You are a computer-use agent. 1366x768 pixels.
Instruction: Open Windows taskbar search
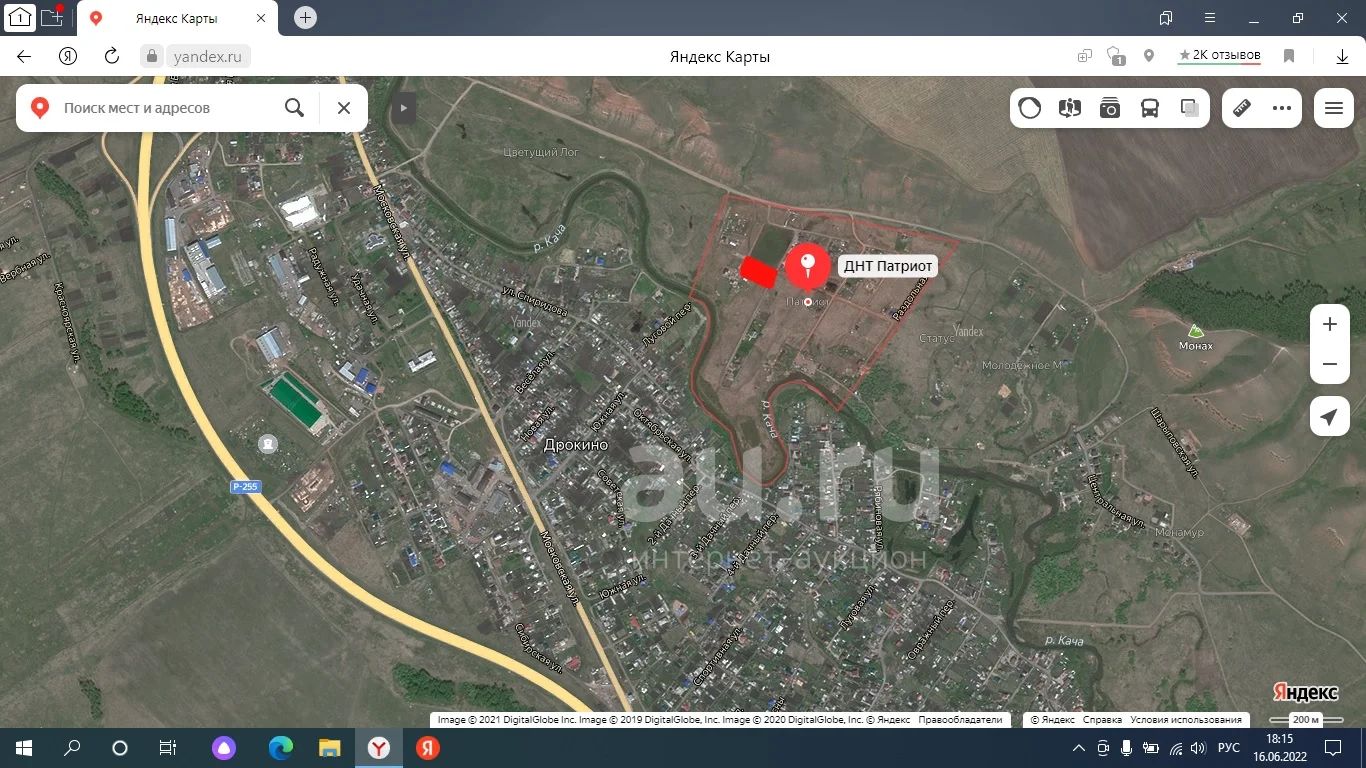(x=72, y=748)
